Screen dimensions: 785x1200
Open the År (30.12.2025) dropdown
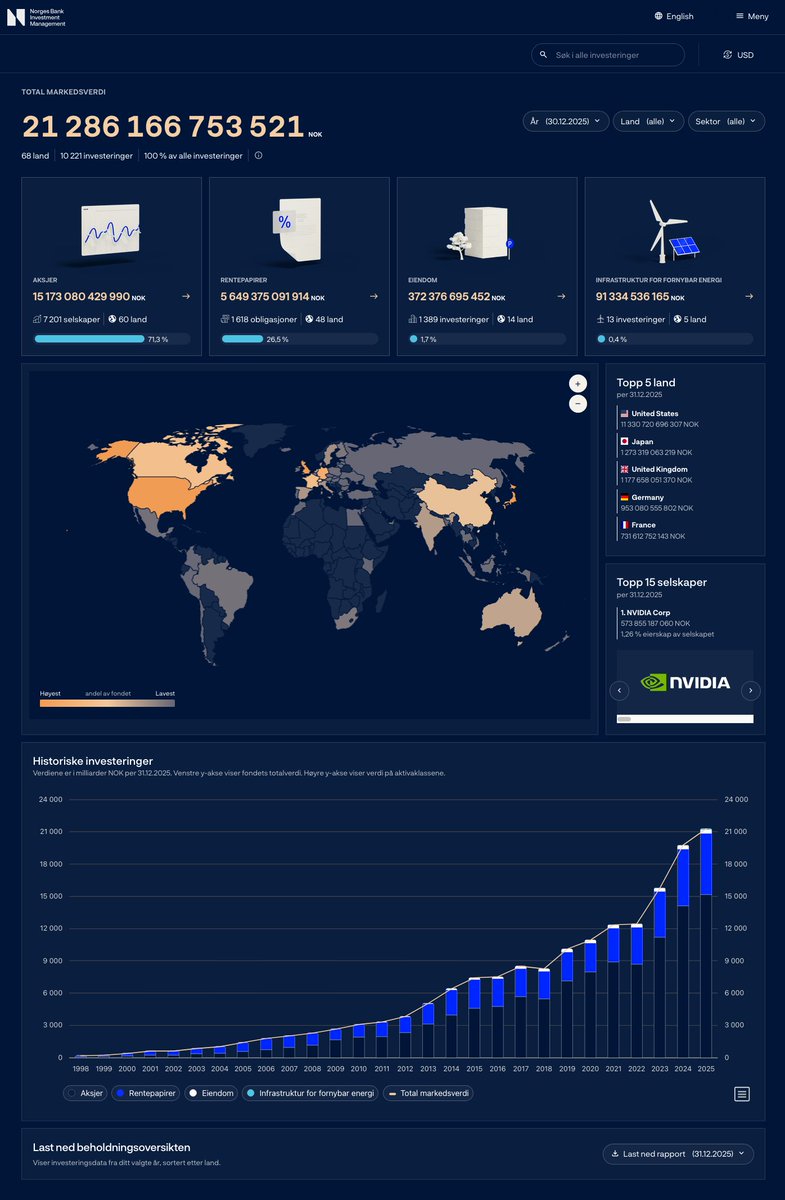[565, 121]
